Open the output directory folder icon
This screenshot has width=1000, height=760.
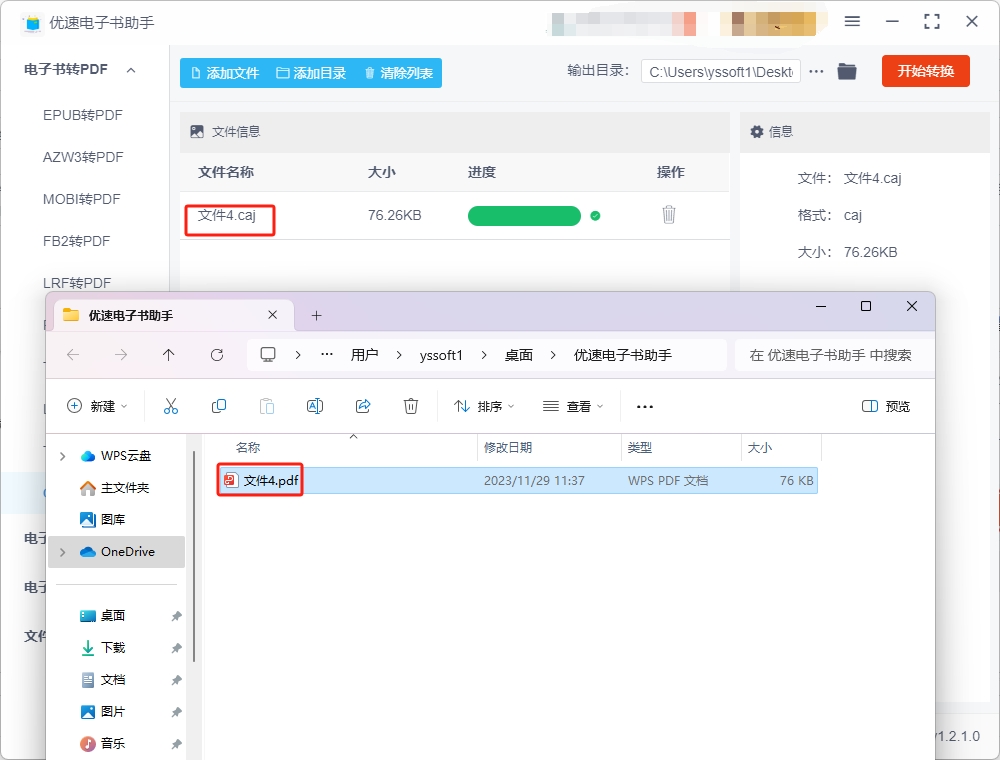pyautogui.click(x=847, y=71)
